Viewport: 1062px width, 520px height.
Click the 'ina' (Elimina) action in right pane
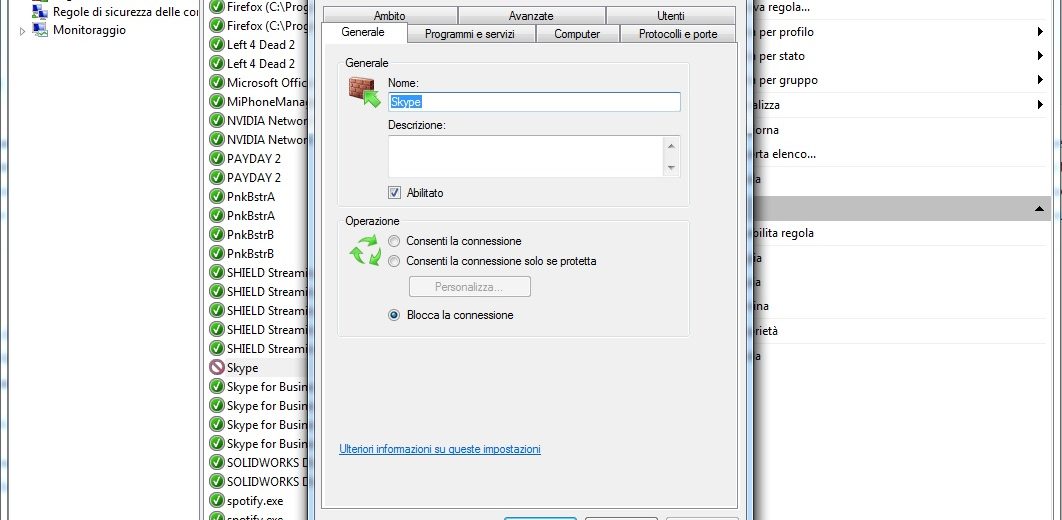(x=762, y=306)
